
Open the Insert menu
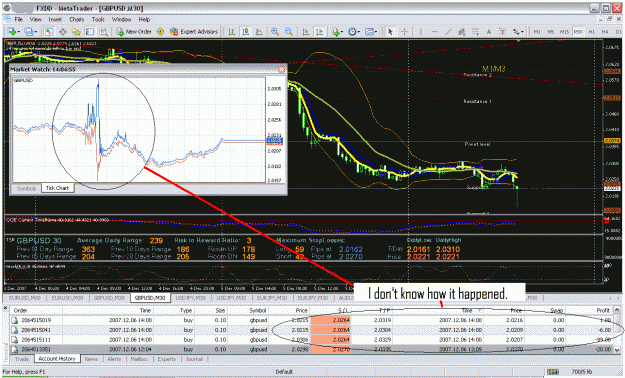[x=55, y=19]
